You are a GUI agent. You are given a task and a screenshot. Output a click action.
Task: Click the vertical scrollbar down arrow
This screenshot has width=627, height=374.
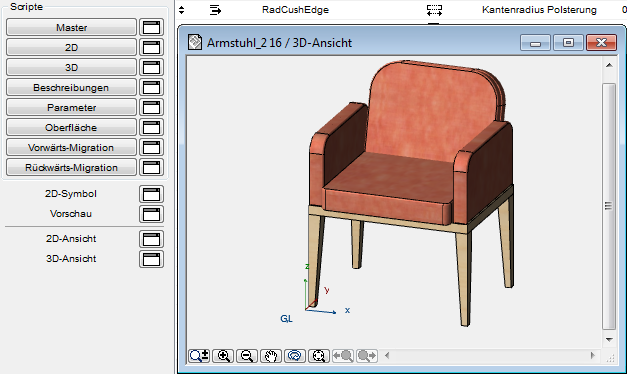tap(609, 340)
